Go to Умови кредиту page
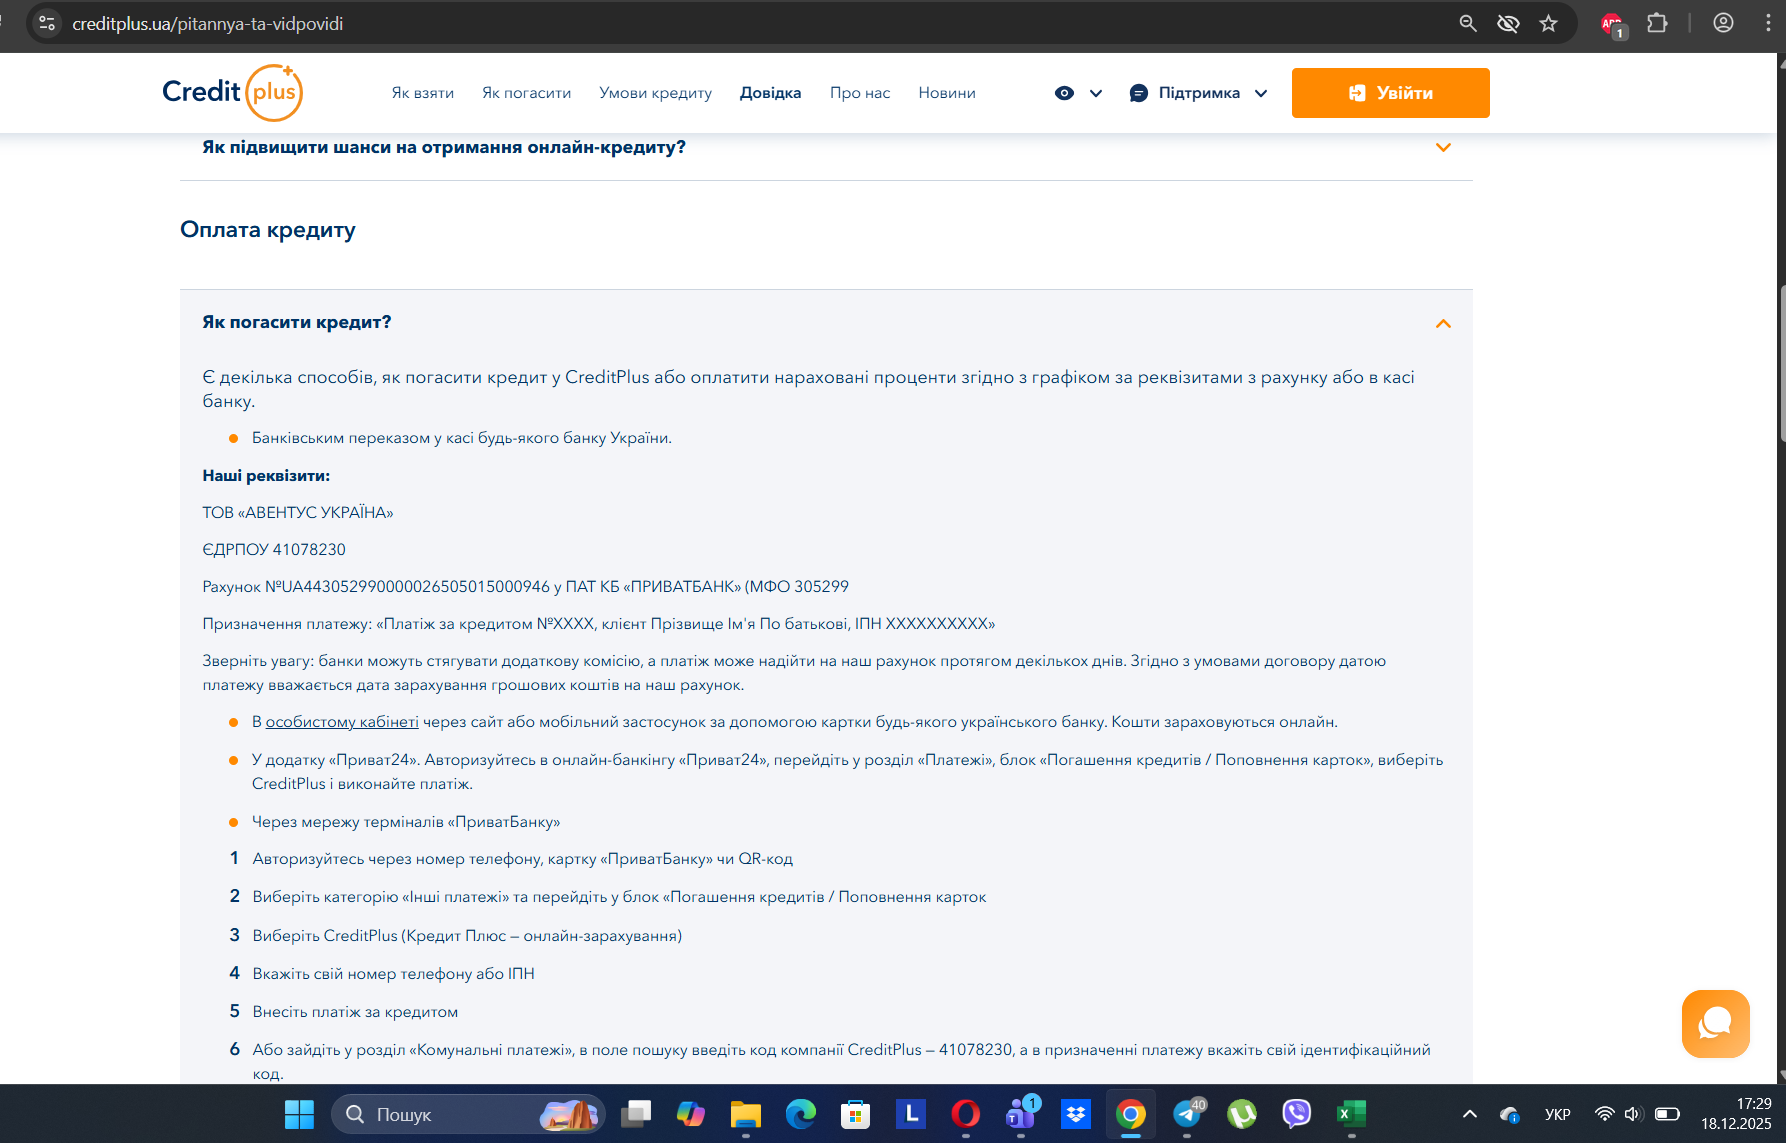The height and width of the screenshot is (1143, 1786). click(x=655, y=93)
